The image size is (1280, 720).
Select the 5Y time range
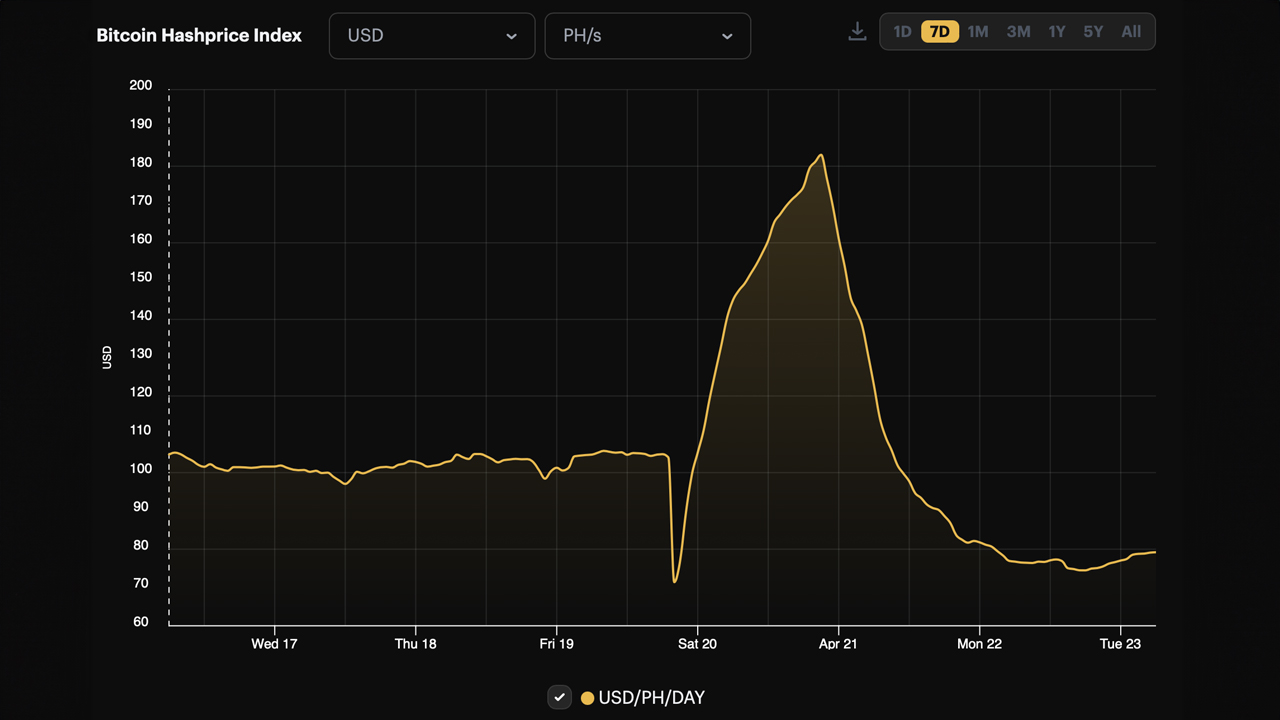pyautogui.click(x=1092, y=31)
